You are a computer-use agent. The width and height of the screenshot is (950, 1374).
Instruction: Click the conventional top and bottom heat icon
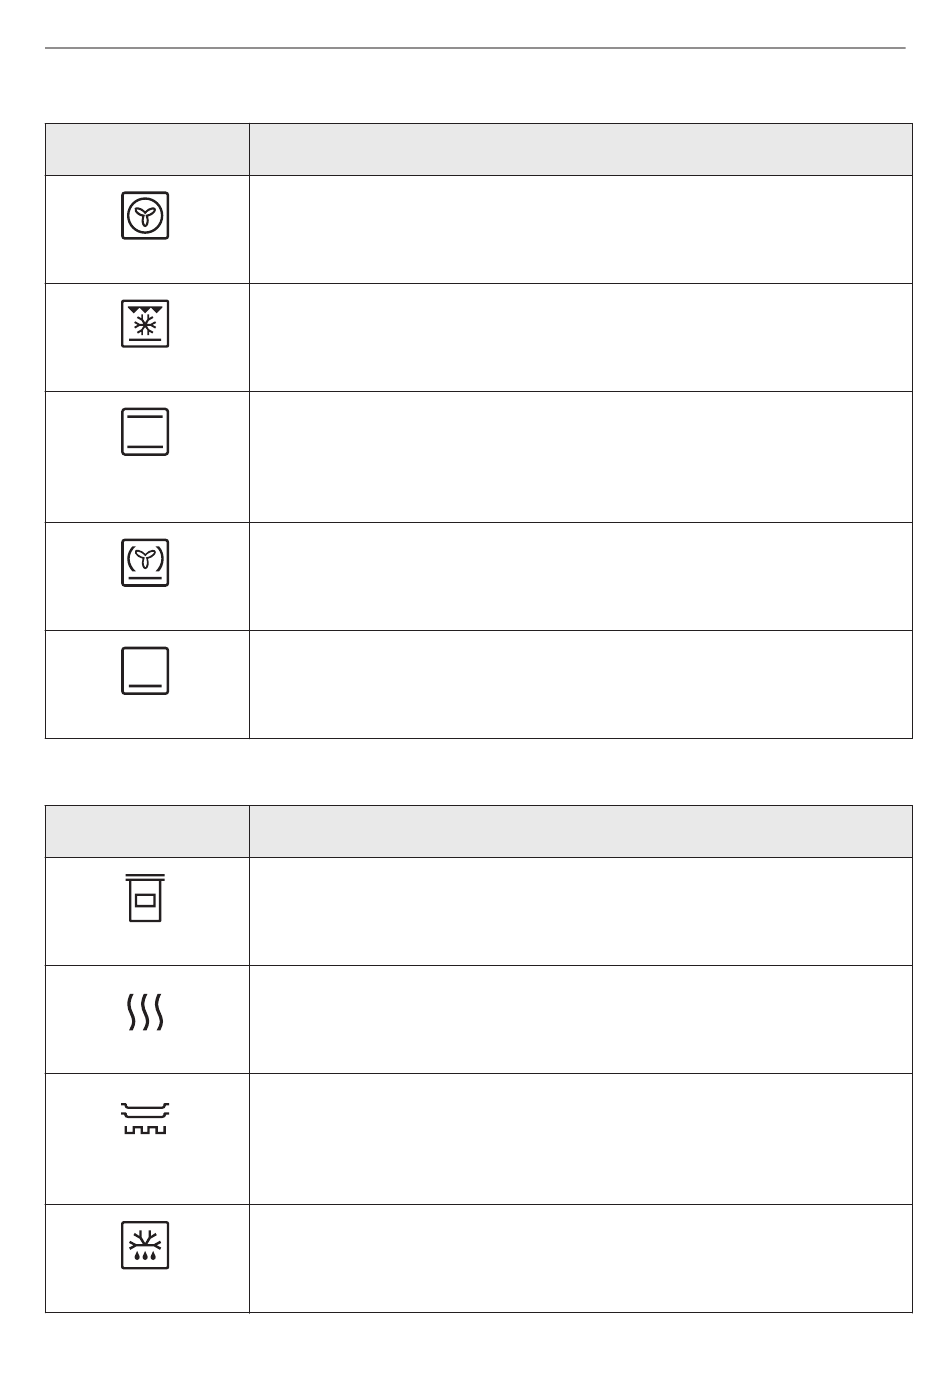[145, 431]
